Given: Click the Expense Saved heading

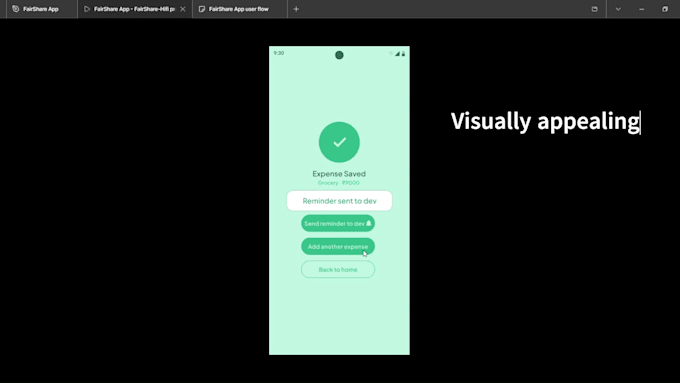Looking at the screenshot, I should click(339, 173).
